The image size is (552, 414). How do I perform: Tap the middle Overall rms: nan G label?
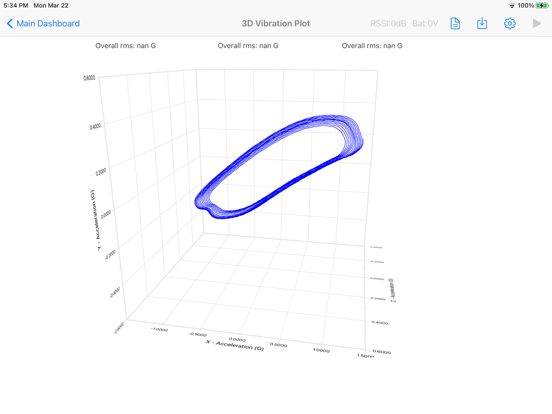click(x=248, y=46)
